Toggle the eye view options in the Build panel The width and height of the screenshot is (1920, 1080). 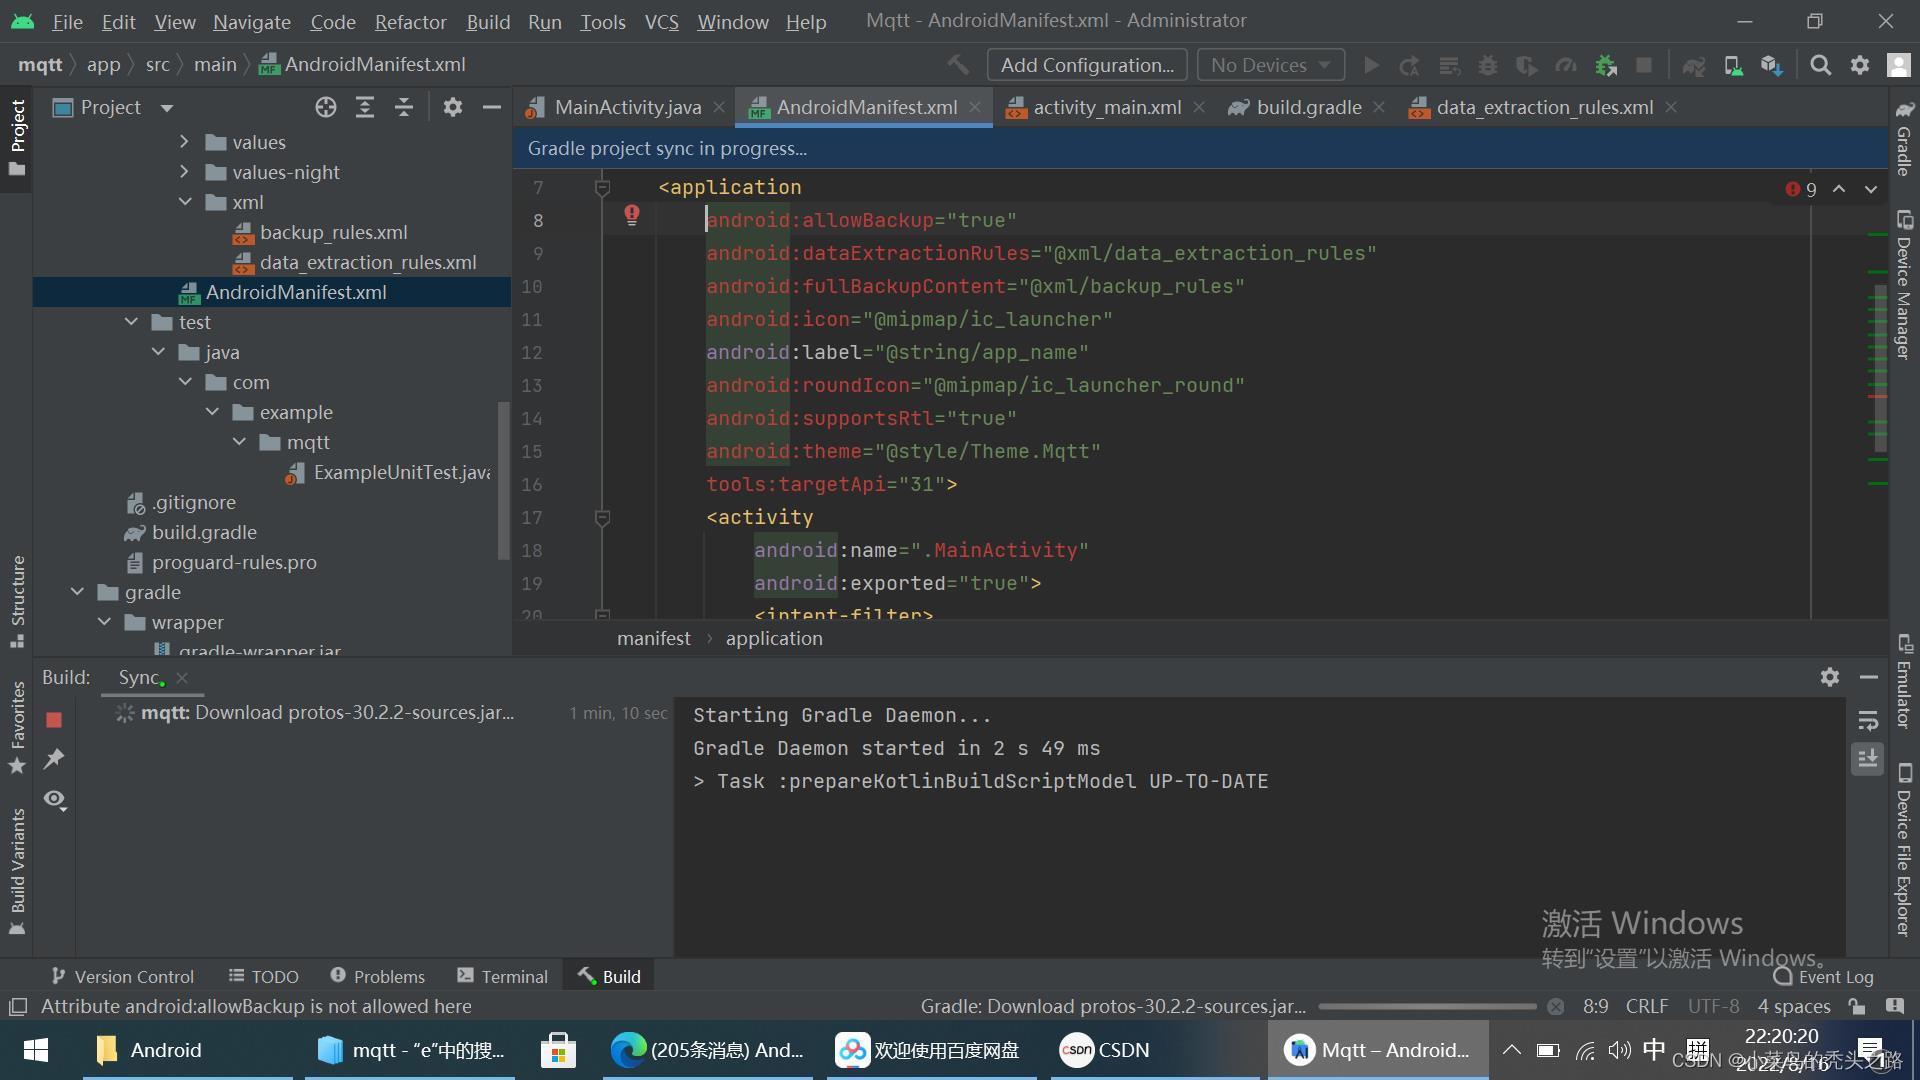pyautogui.click(x=54, y=799)
